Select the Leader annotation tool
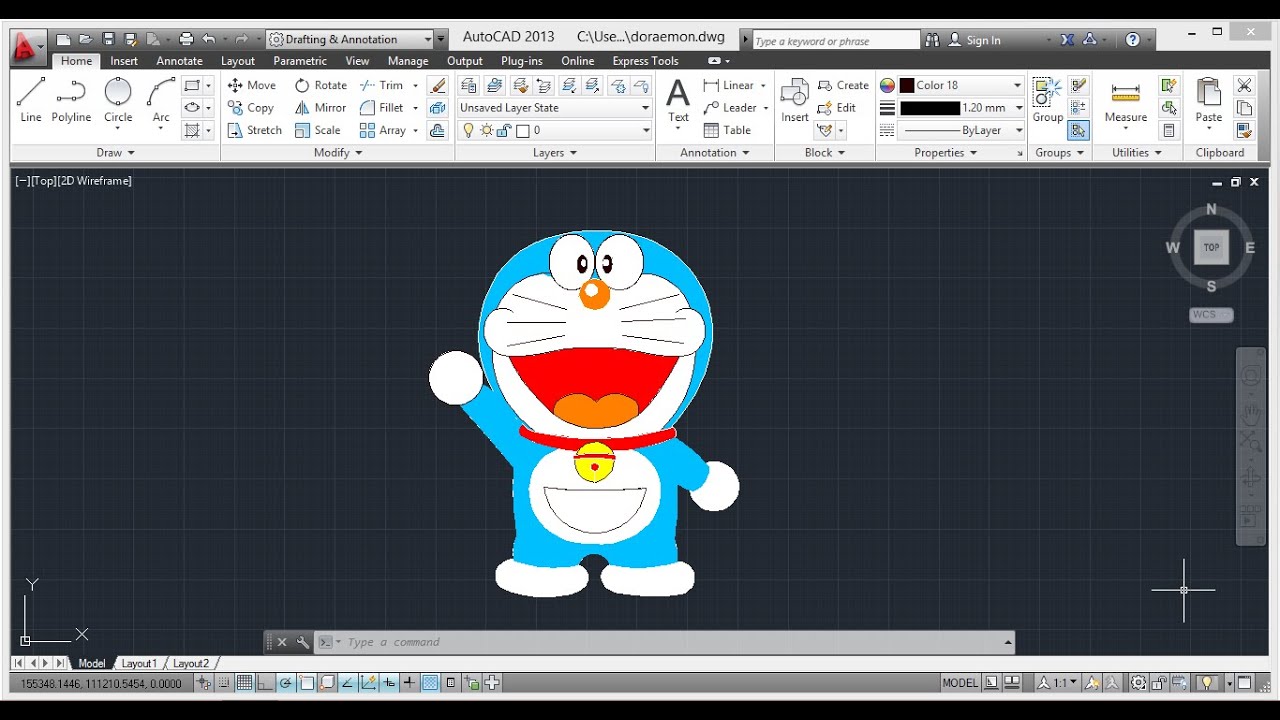1280x720 pixels. pyautogui.click(x=730, y=108)
